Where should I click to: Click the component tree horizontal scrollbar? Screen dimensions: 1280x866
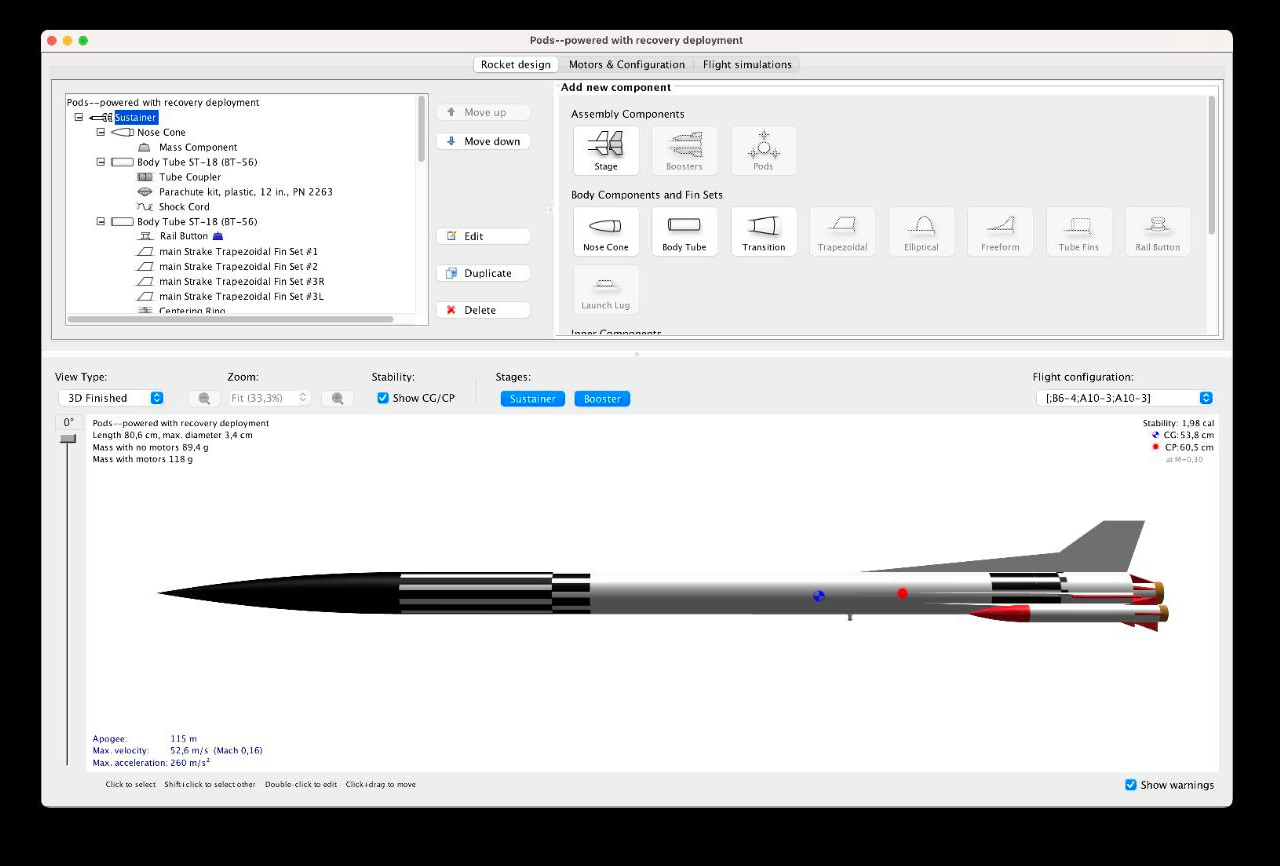coord(230,319)
